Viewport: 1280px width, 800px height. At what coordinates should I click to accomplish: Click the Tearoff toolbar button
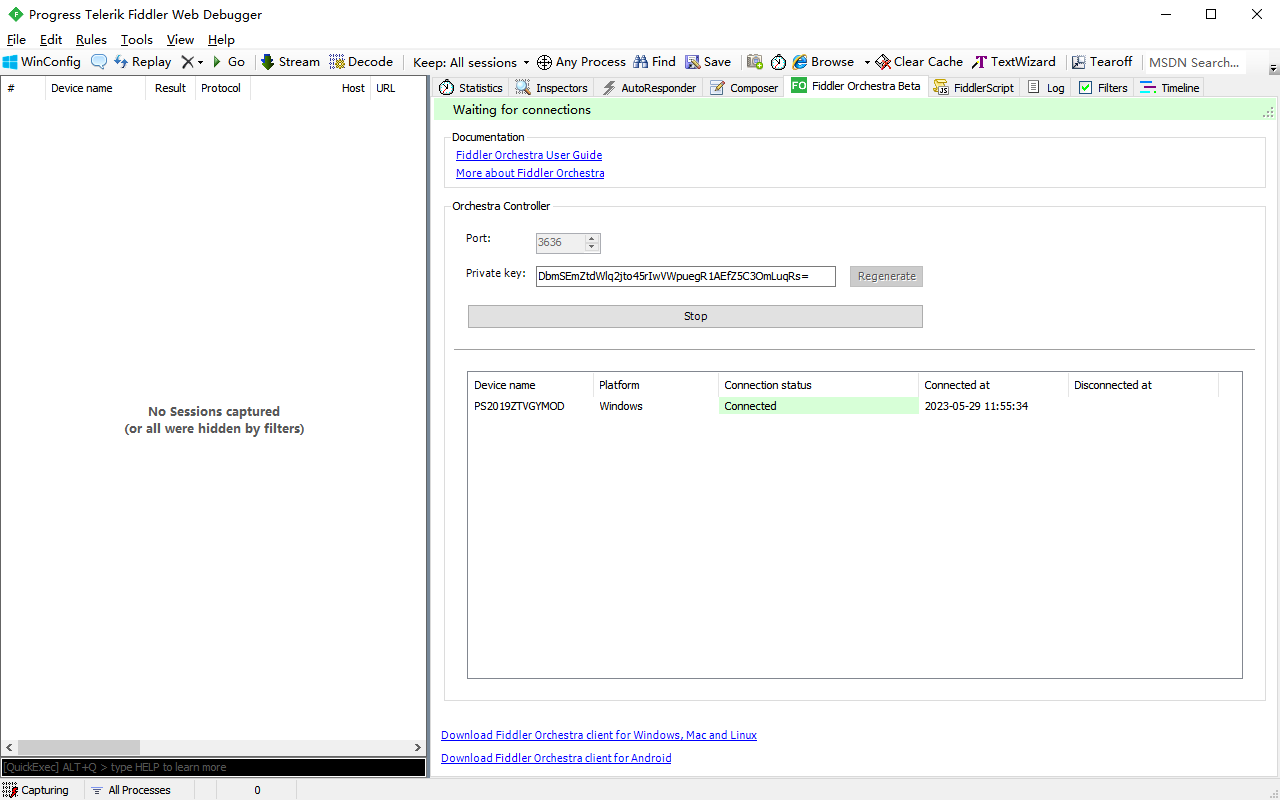coord(1102,62)
